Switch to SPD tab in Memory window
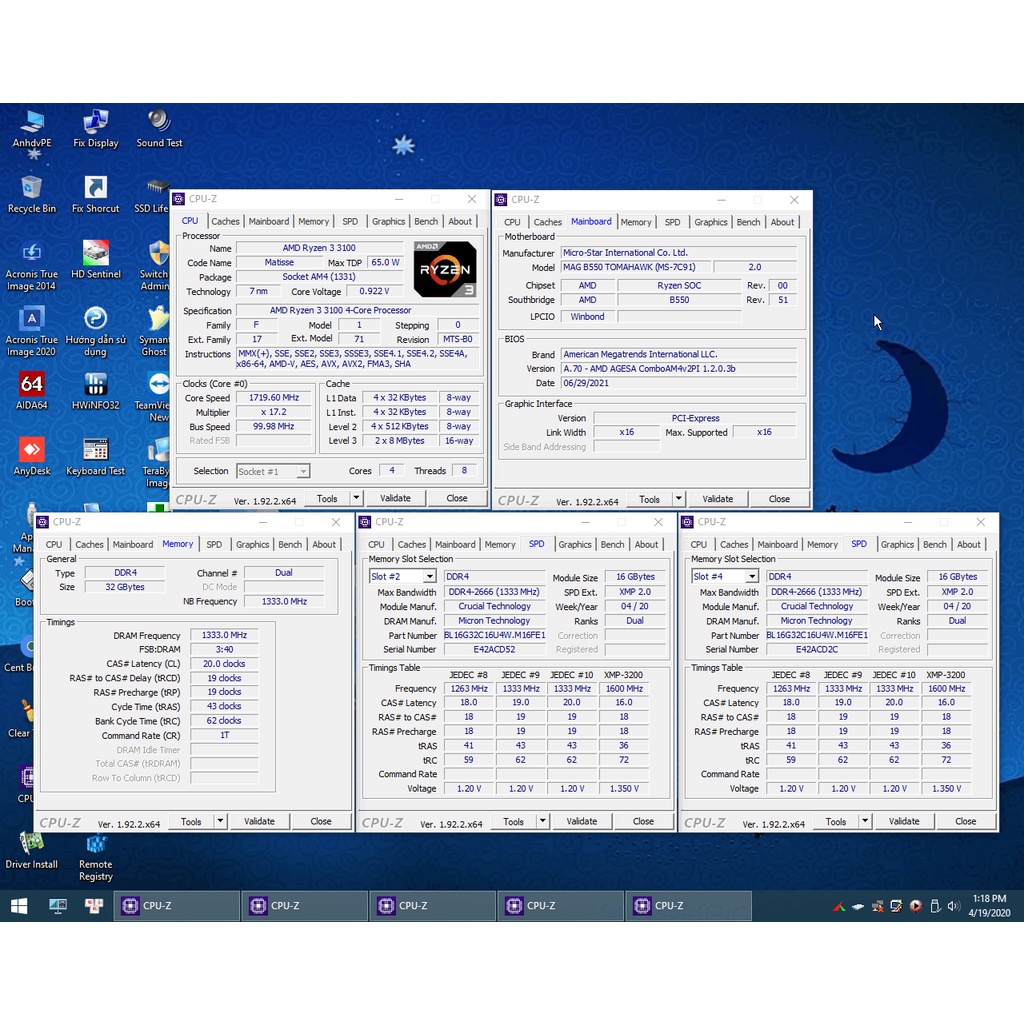 (214, 545)
